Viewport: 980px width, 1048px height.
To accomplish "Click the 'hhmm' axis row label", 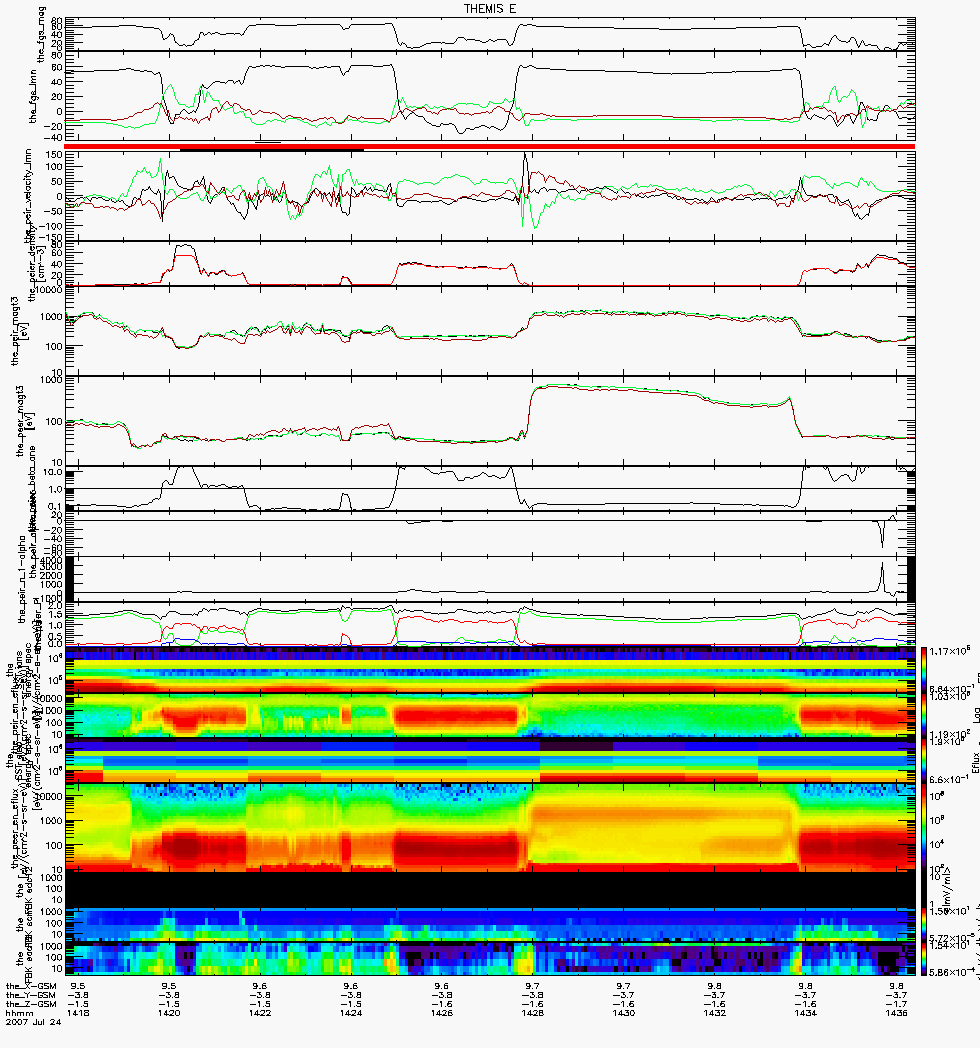I will [19, 1013].
